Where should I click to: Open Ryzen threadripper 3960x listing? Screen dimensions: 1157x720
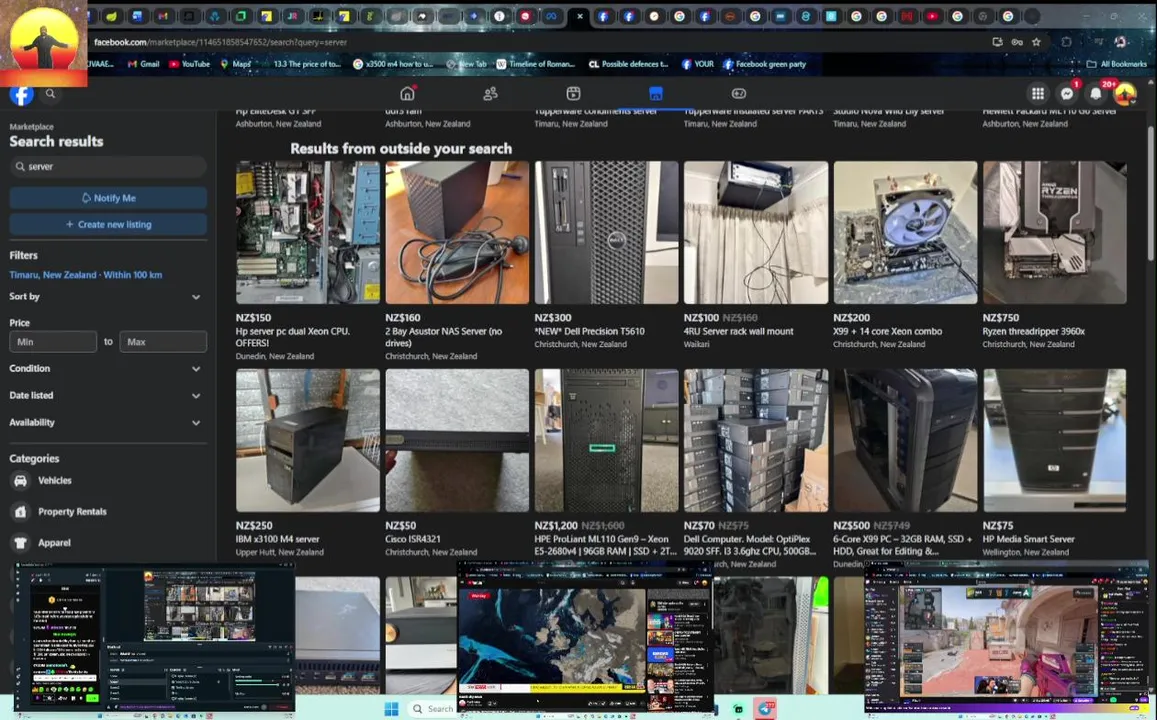click(1054, 232)
